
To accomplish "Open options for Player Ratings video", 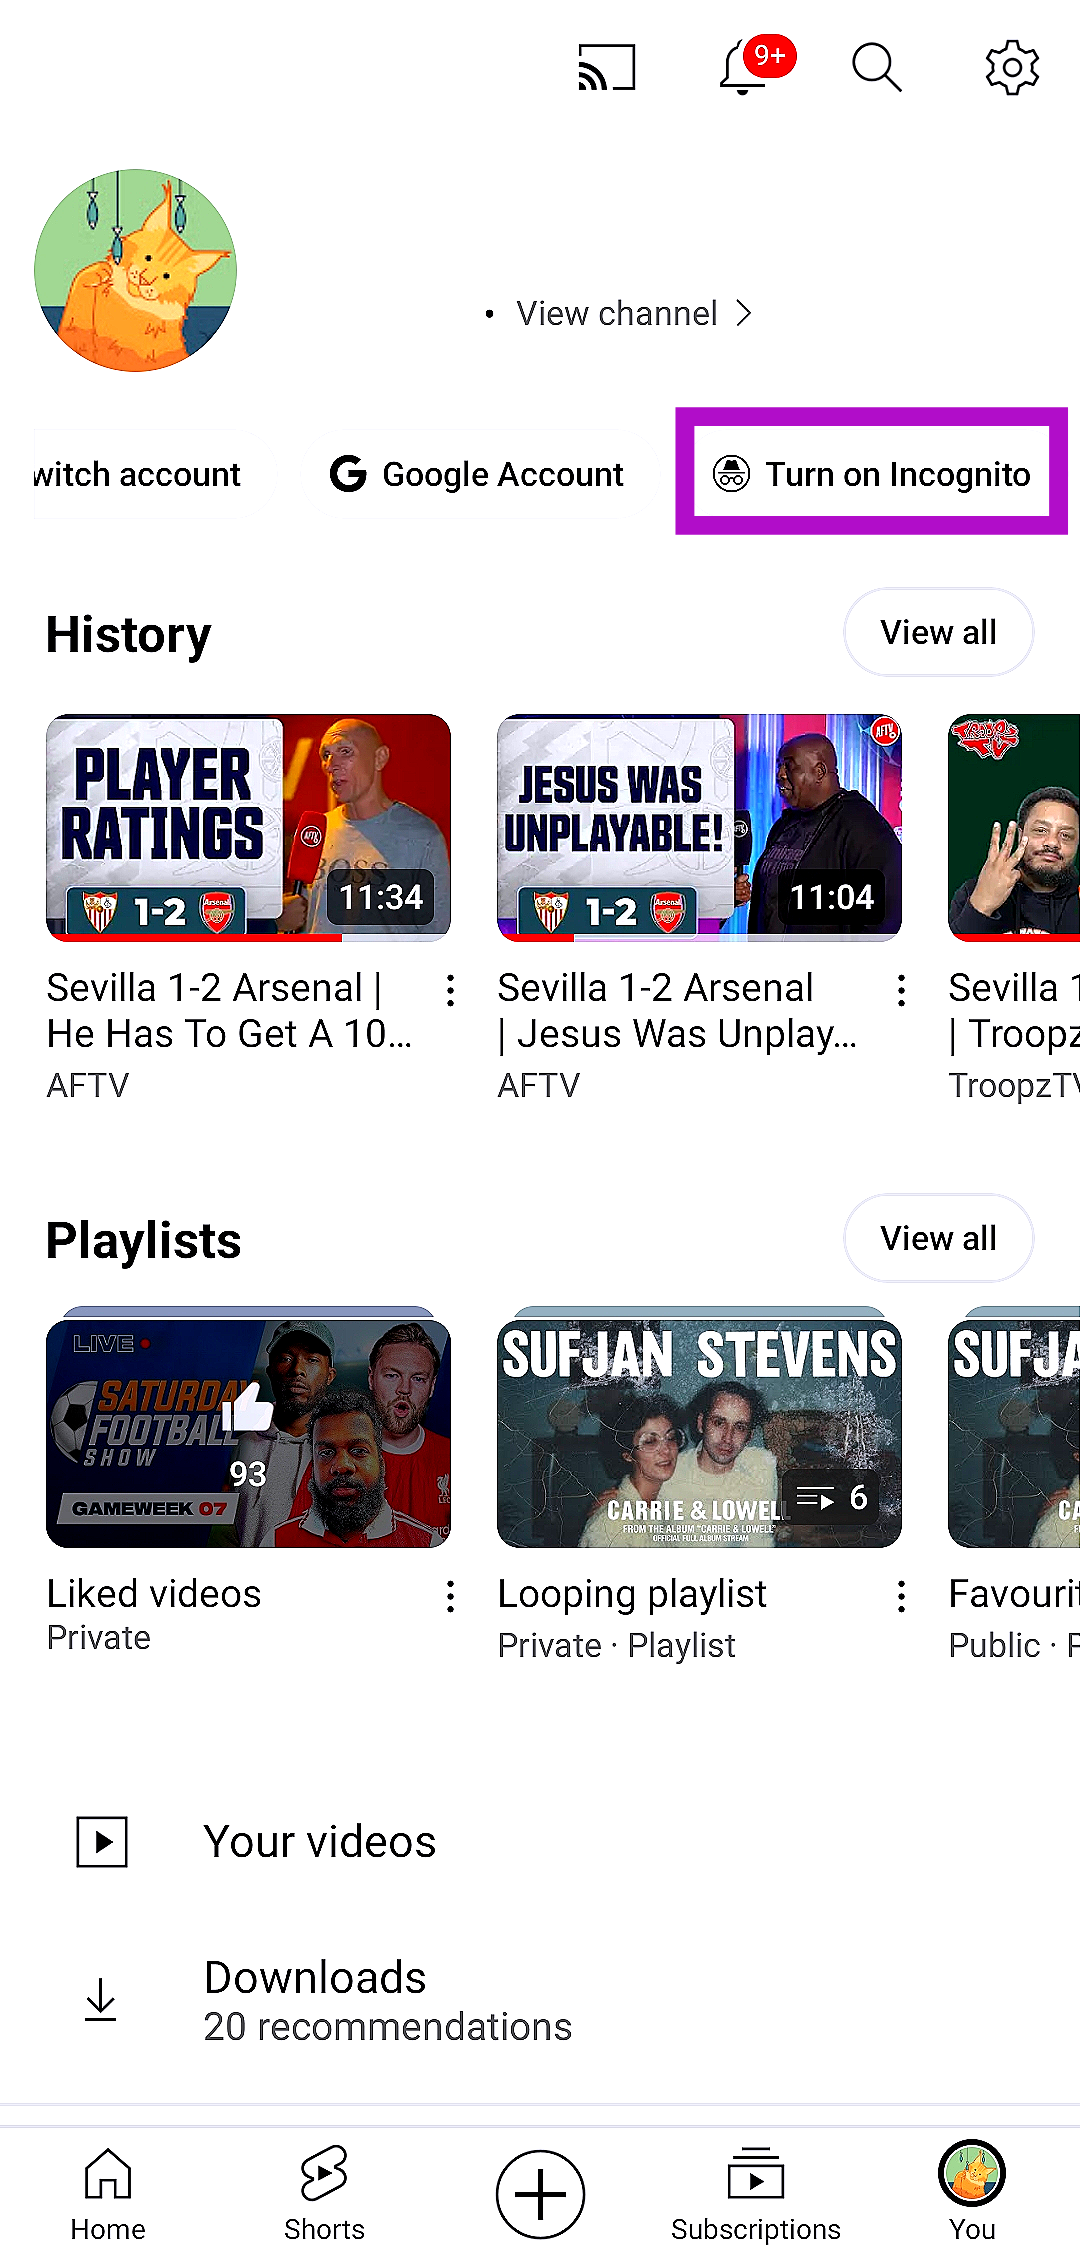I will pyautogui.click(x=451, y=991).
